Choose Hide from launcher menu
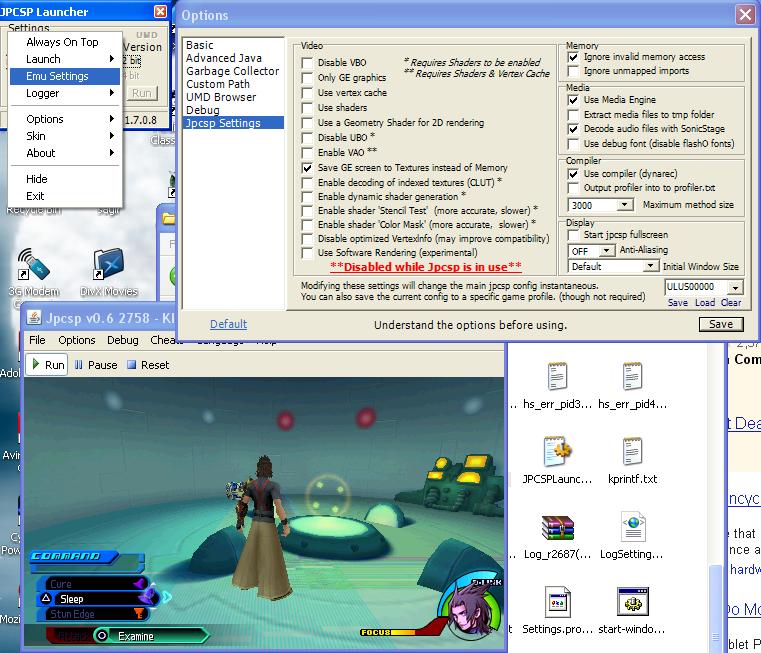Image resolution: width=761 pixels, height=653 pixels. coord(65,179)
